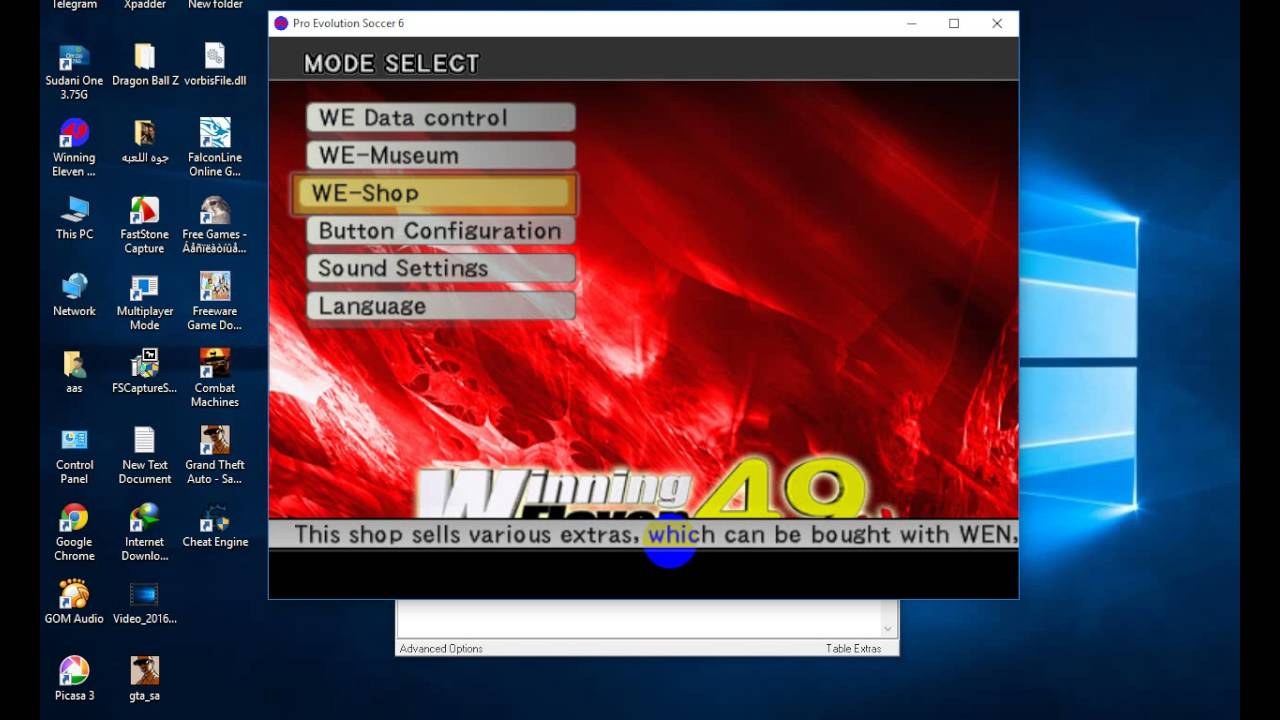Screen dimensions: 1280x720
Task: Click the "Pro Evolution Soccer 6" window title
Action: coord(348,23)
